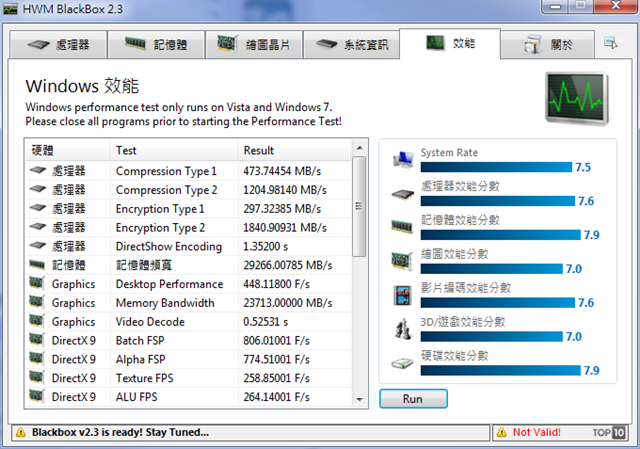Click the card icon in Video Decode row

[37, 320]
